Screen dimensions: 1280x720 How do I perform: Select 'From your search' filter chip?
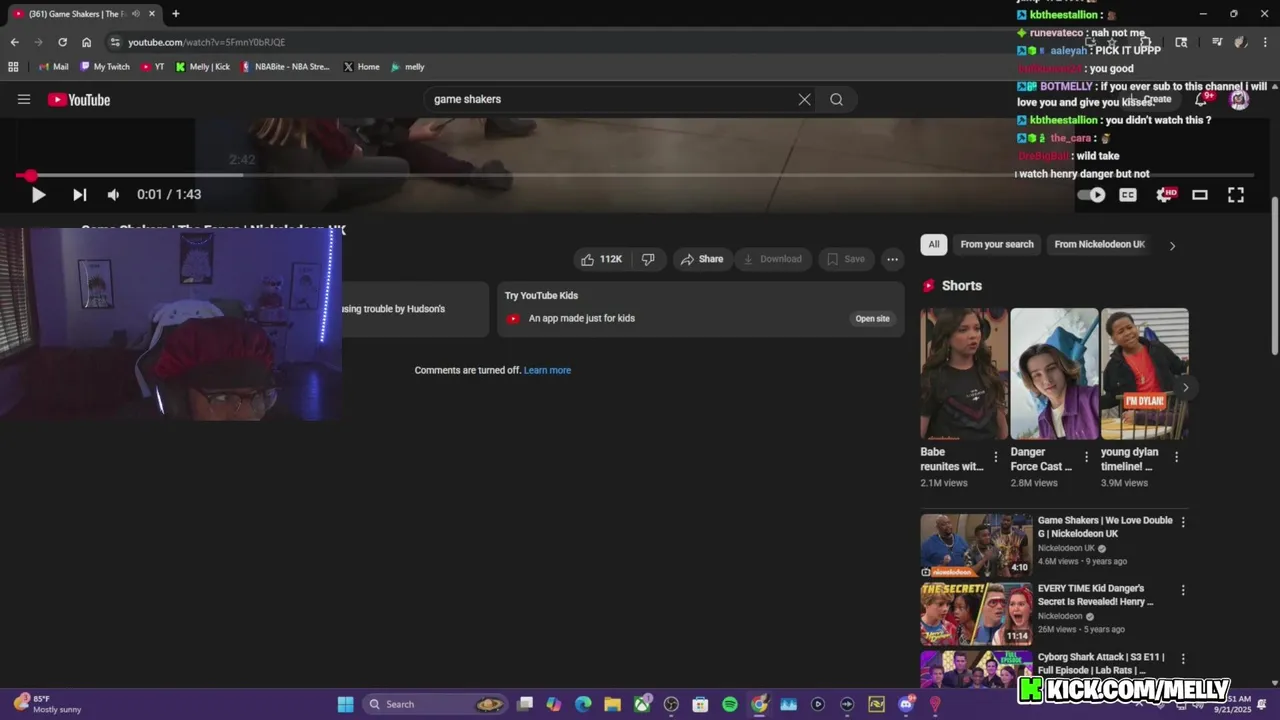(997, 244)
